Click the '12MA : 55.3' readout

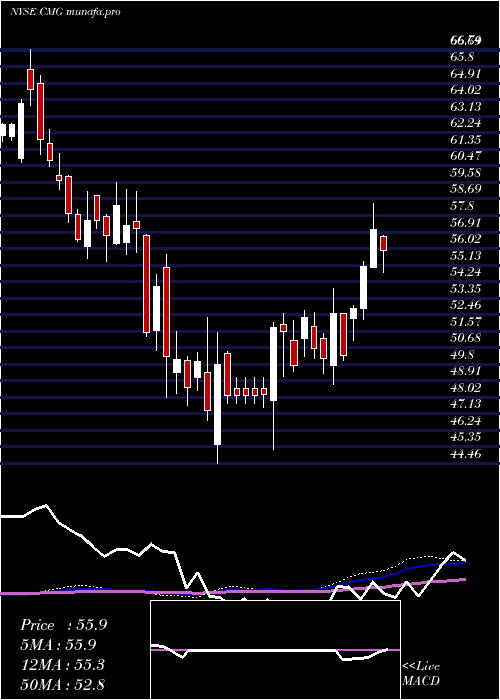point(62,665)
